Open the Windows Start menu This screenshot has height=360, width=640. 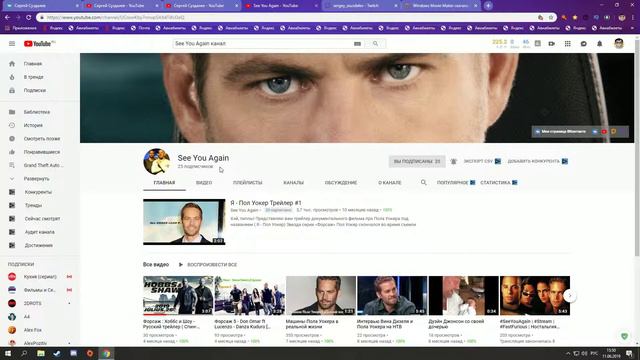pyautogui.click(x=8, y=353)
